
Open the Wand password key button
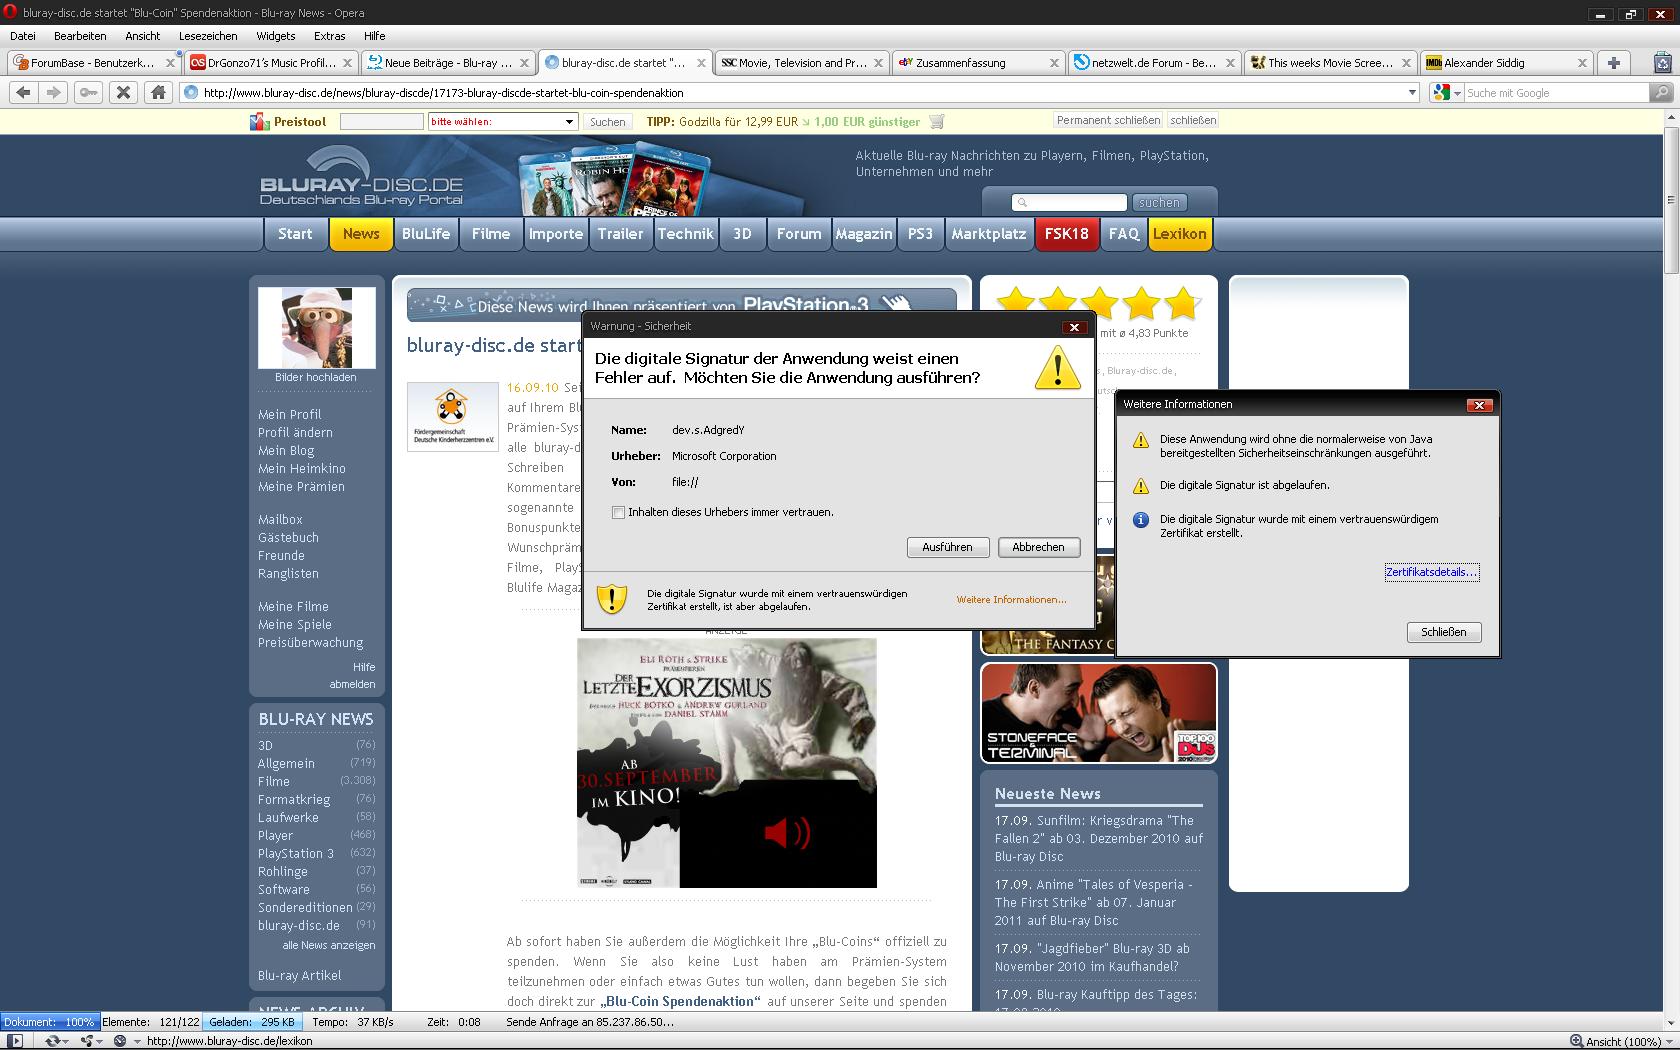tap(88, 92)
